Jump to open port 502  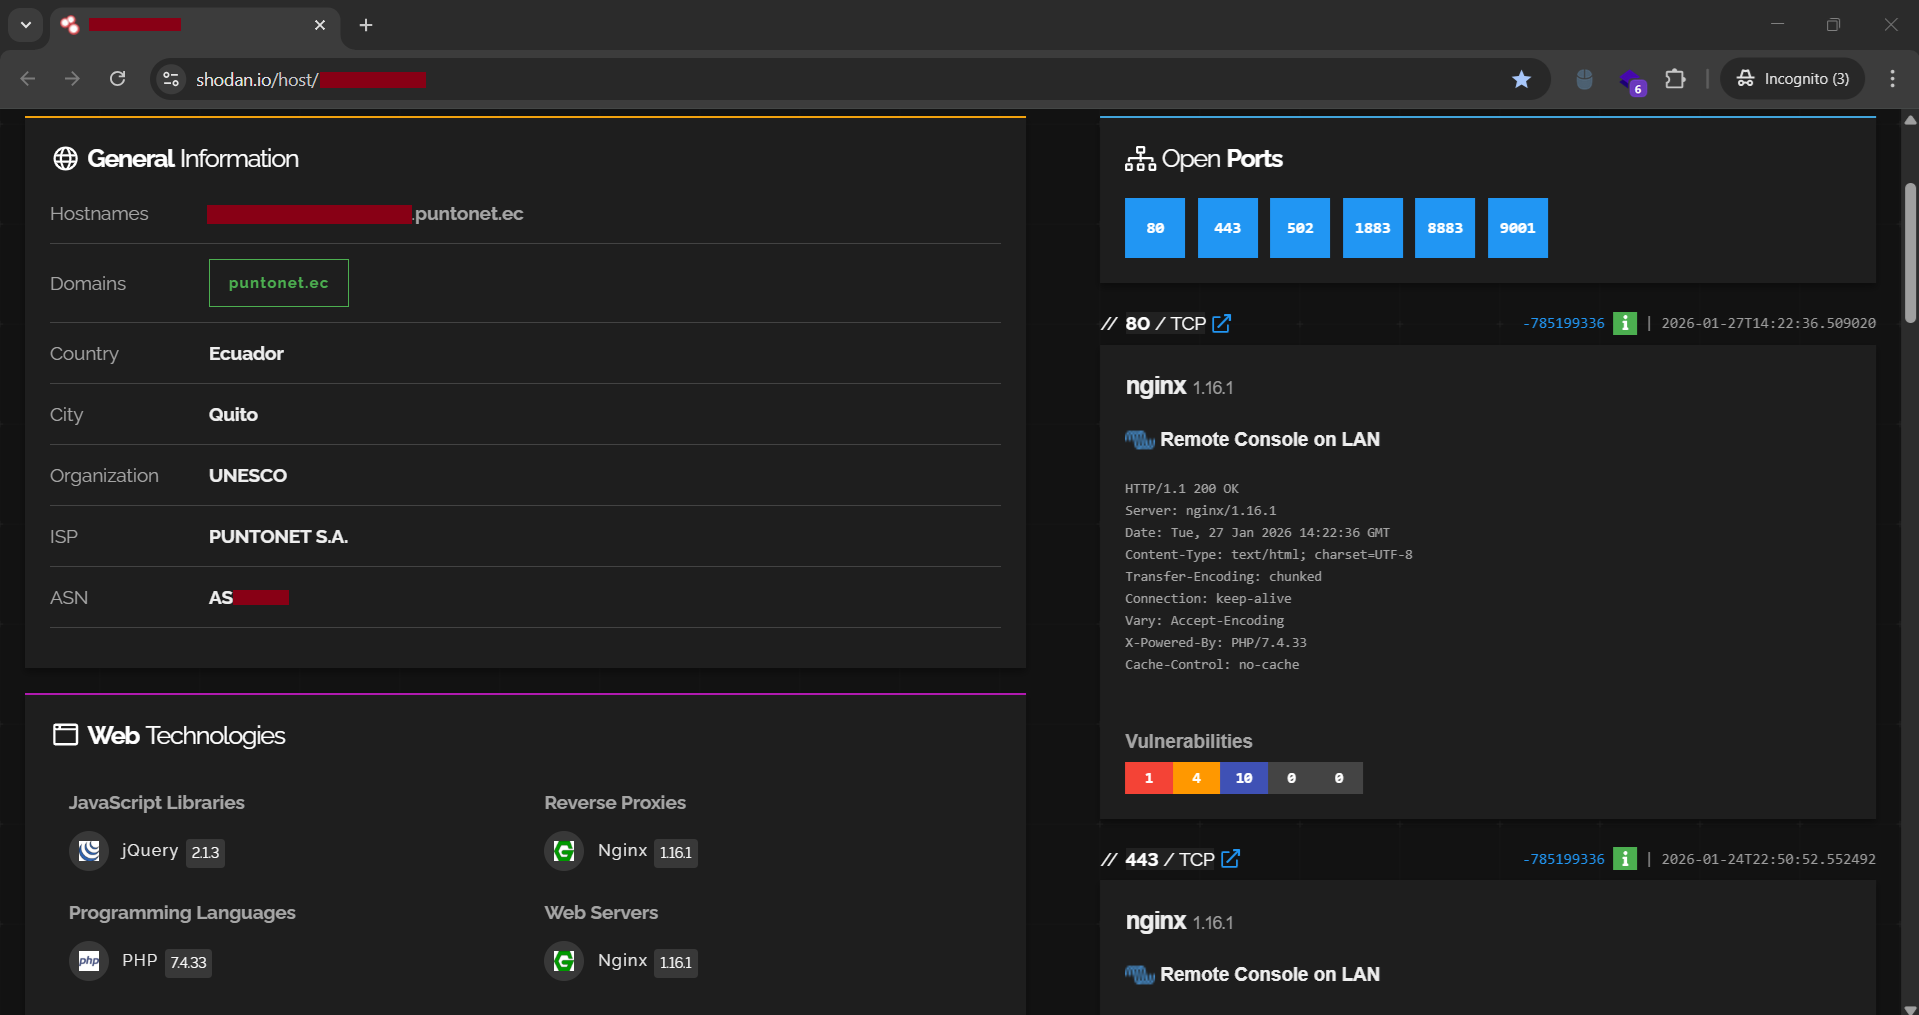1299,228
